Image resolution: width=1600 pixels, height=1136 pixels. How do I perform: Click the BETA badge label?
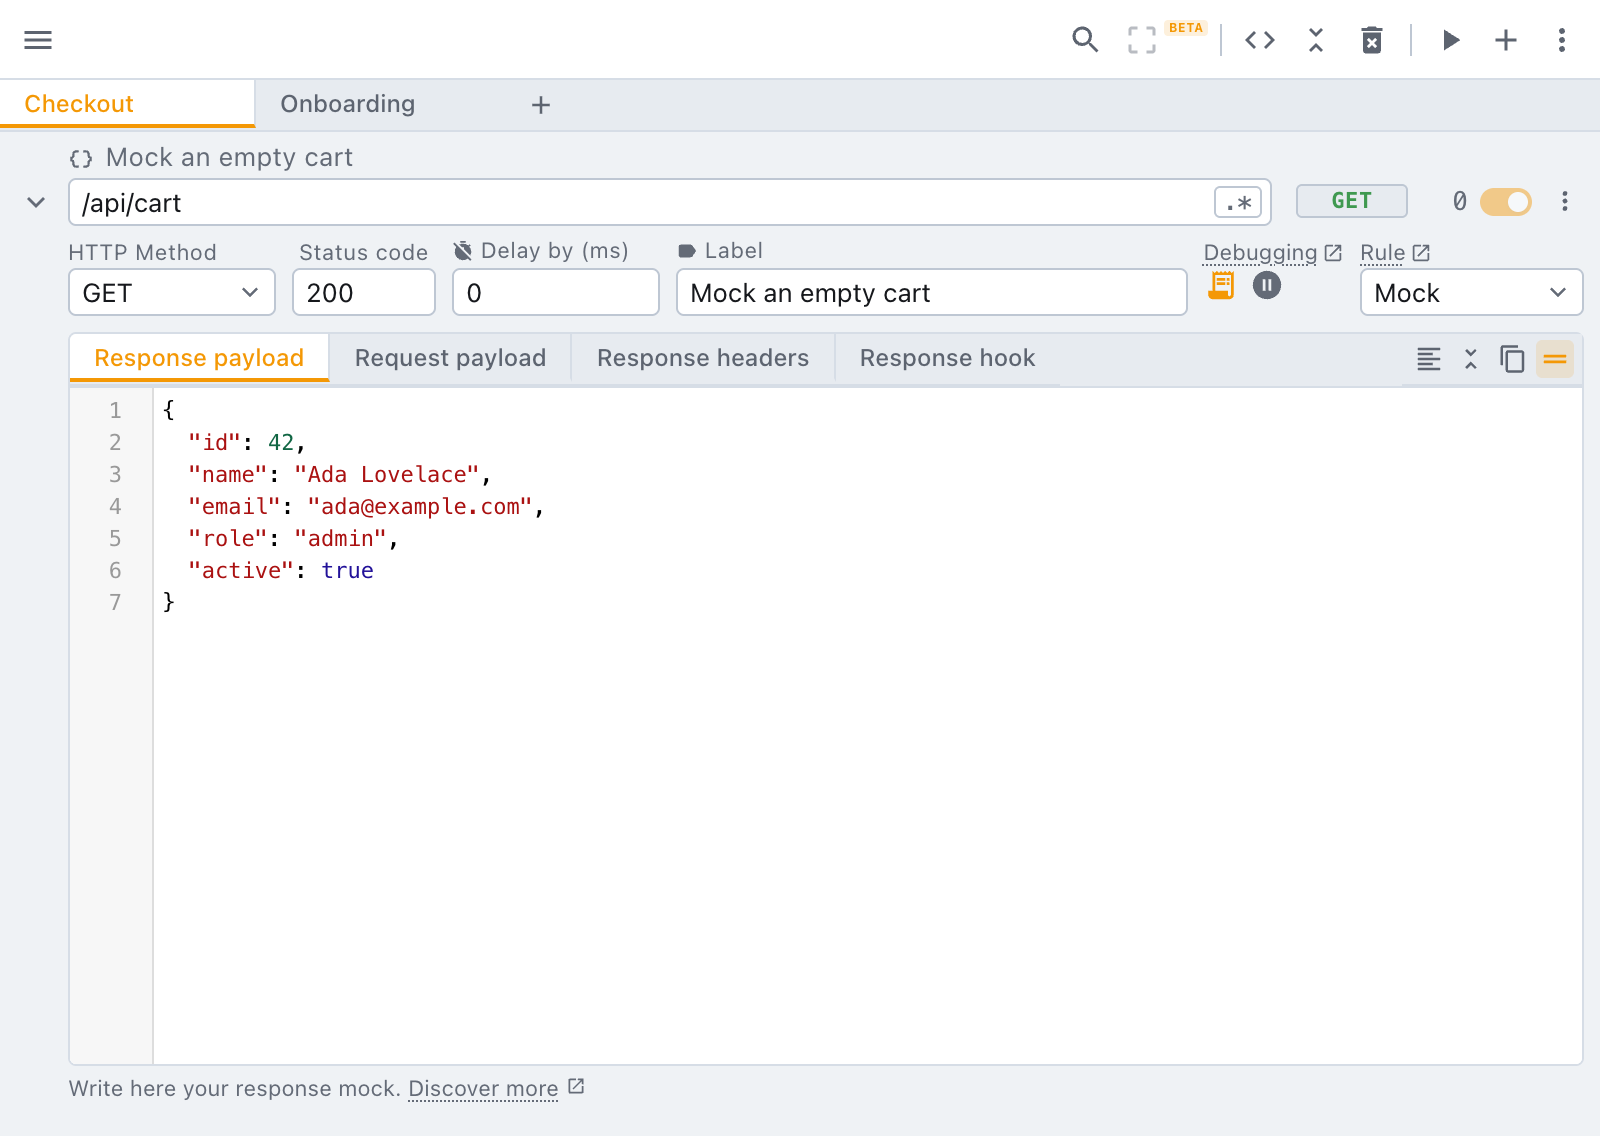pos(1186,28)
